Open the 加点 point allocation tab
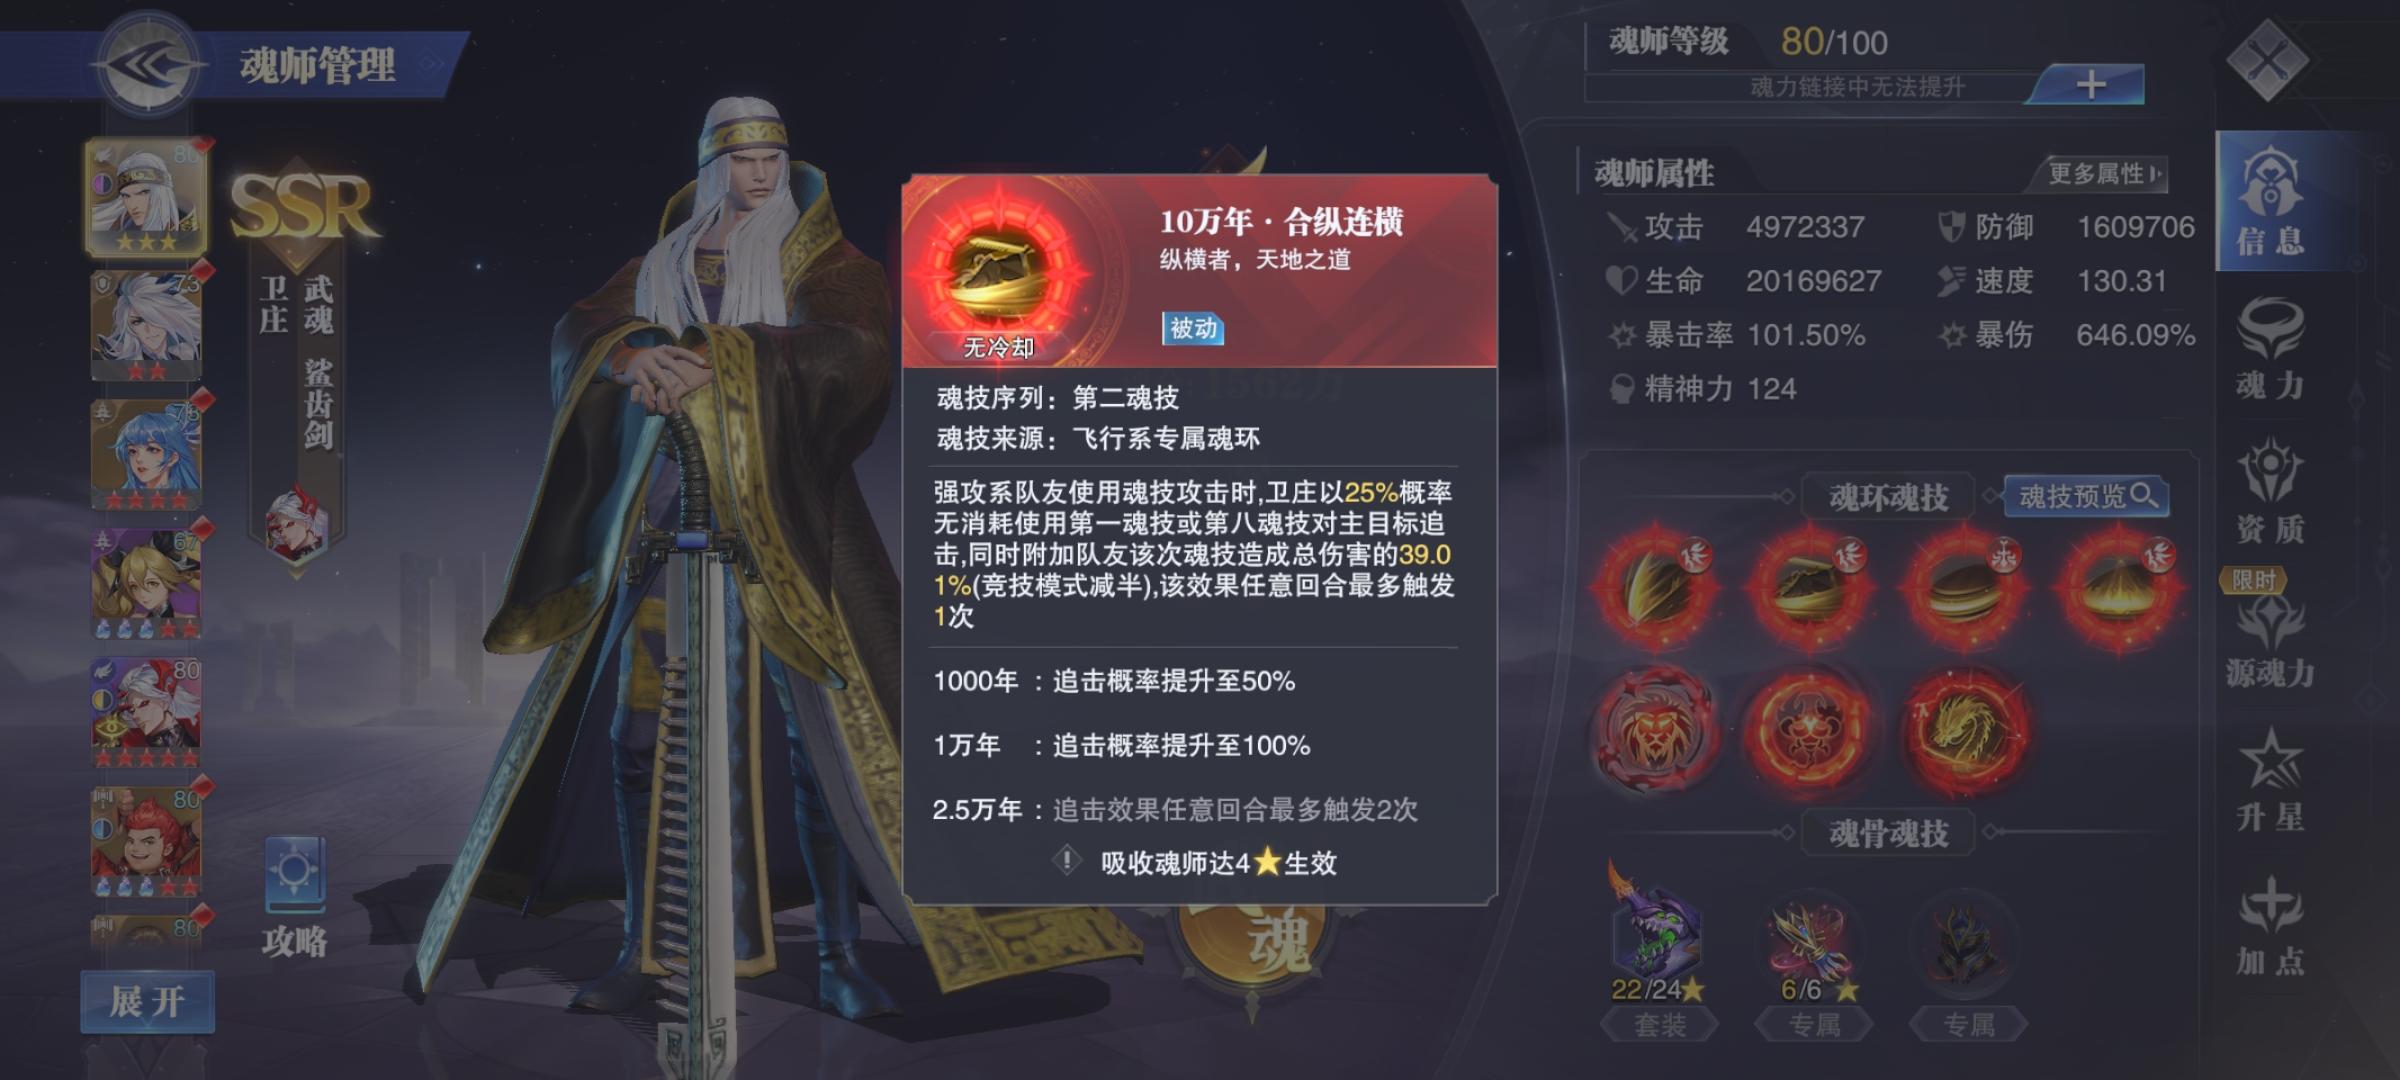This screenshot has height=1080, width=2400. [x=2270, y=926]
